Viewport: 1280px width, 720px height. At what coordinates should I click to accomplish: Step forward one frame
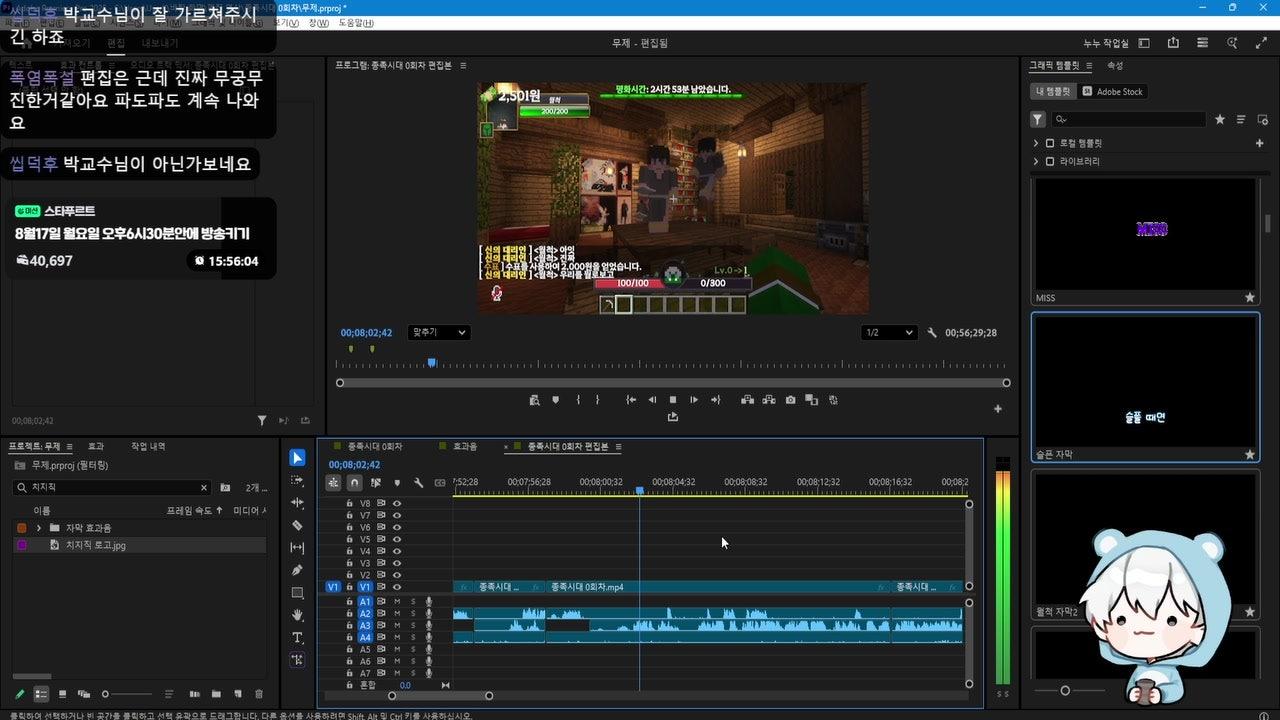(x=694, y=400)
